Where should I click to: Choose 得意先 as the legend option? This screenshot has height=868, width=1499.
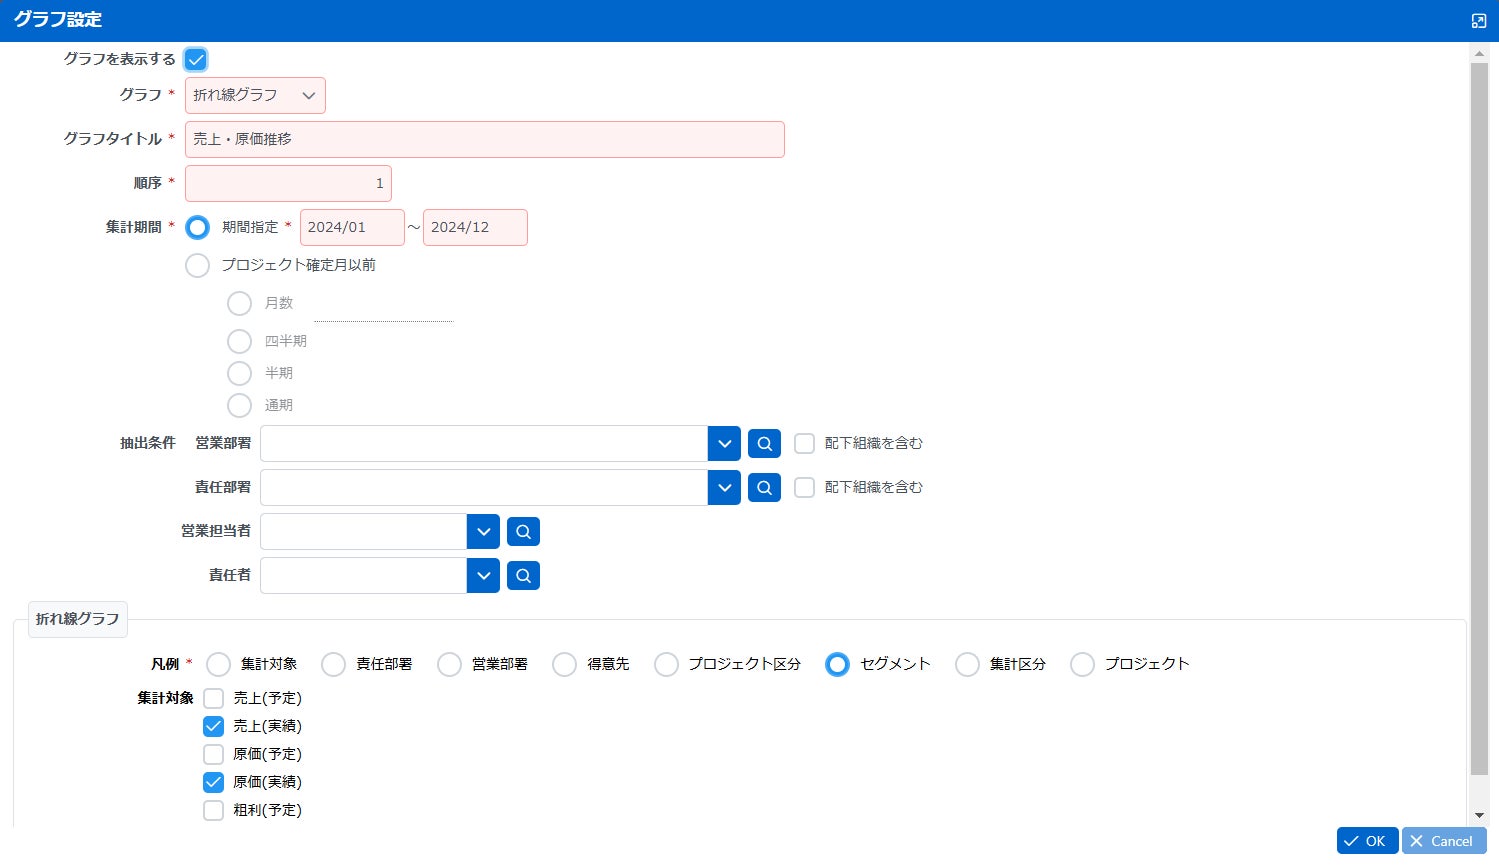(565, 665)
